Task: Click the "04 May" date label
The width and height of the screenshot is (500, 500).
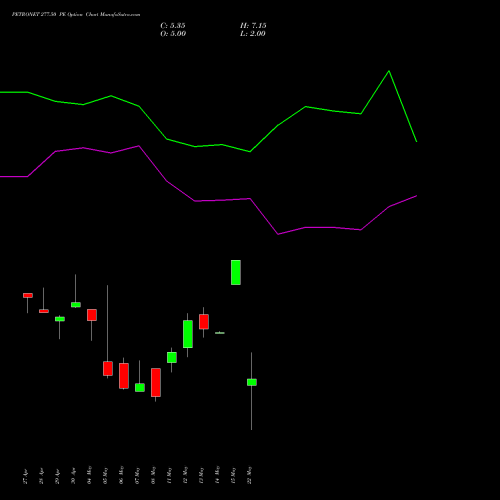Action: pos(90,475)
